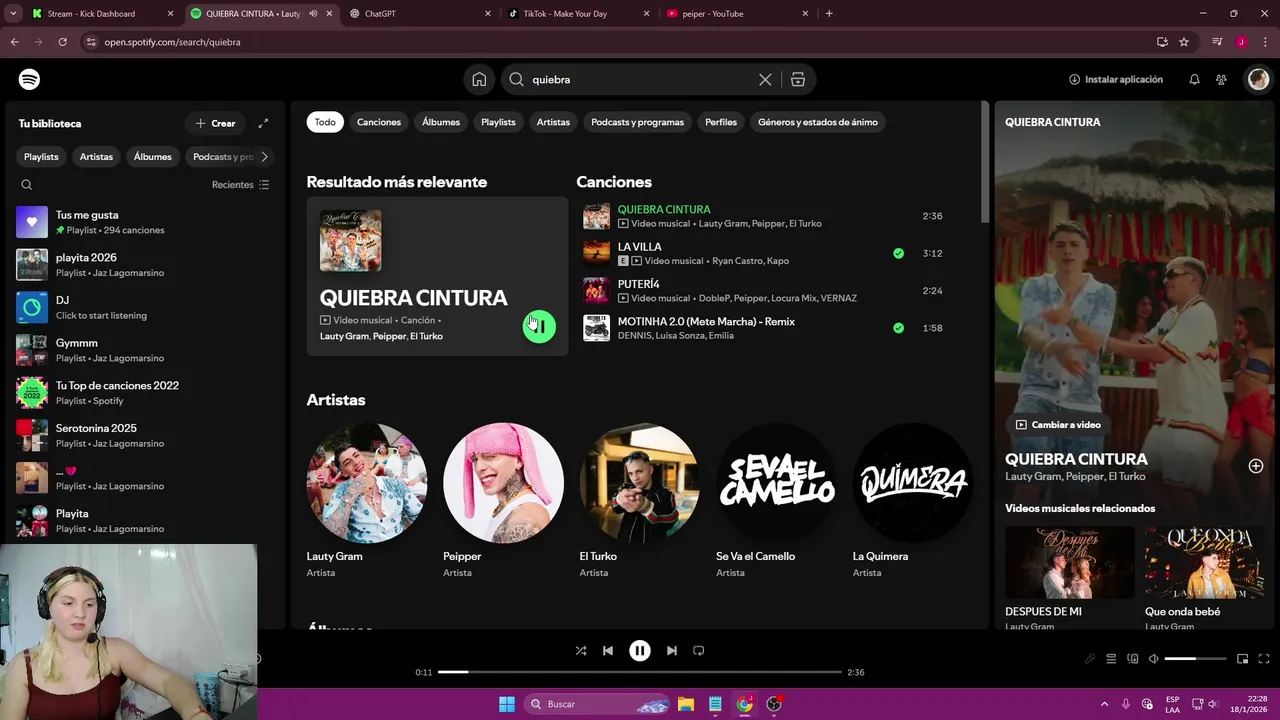Switch to video with Cambiar a video
The image size is (1280, 720).
pos(1058,424)
